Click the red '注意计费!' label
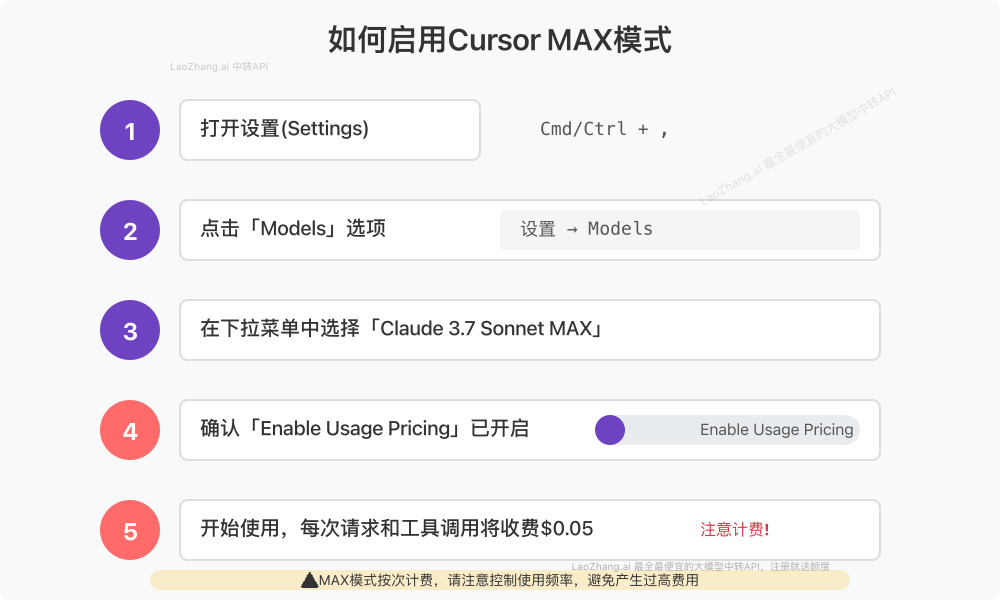 click(735, 529)
